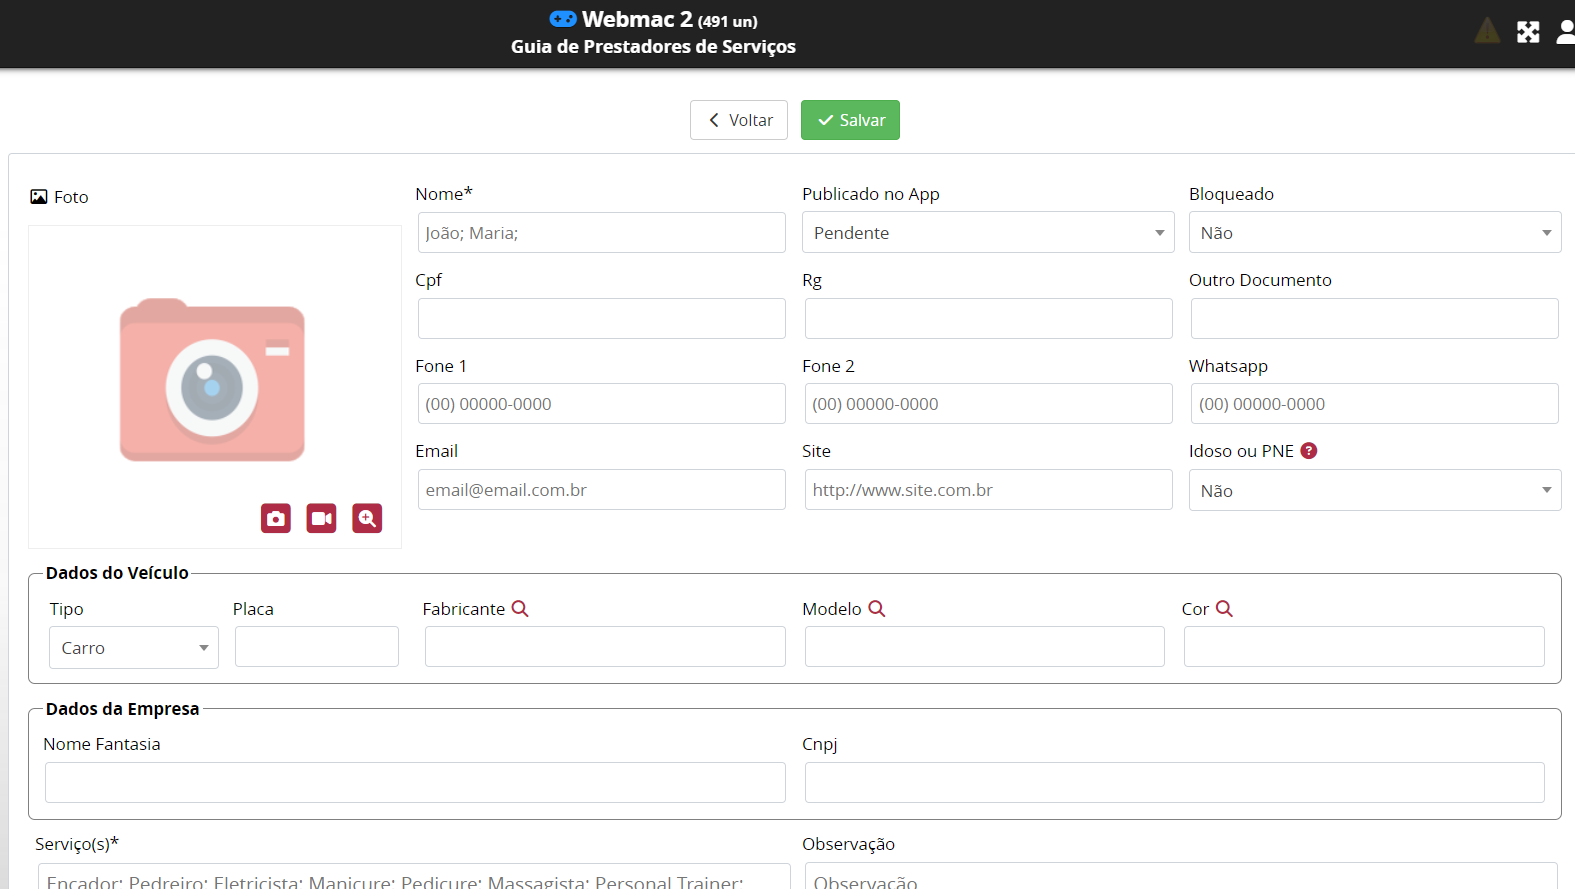Click the photo placeholder image
Image resolution: width=1575 pixels, height=889 pixels.
point(212,380)
